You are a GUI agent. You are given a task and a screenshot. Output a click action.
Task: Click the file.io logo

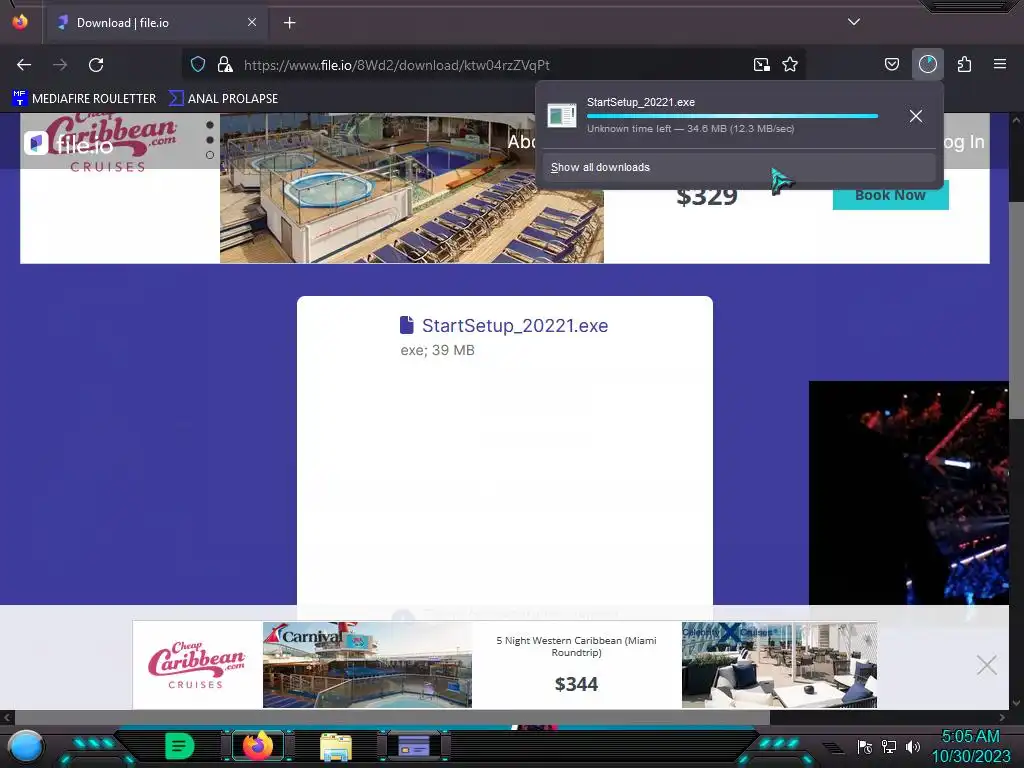[71, 144]
